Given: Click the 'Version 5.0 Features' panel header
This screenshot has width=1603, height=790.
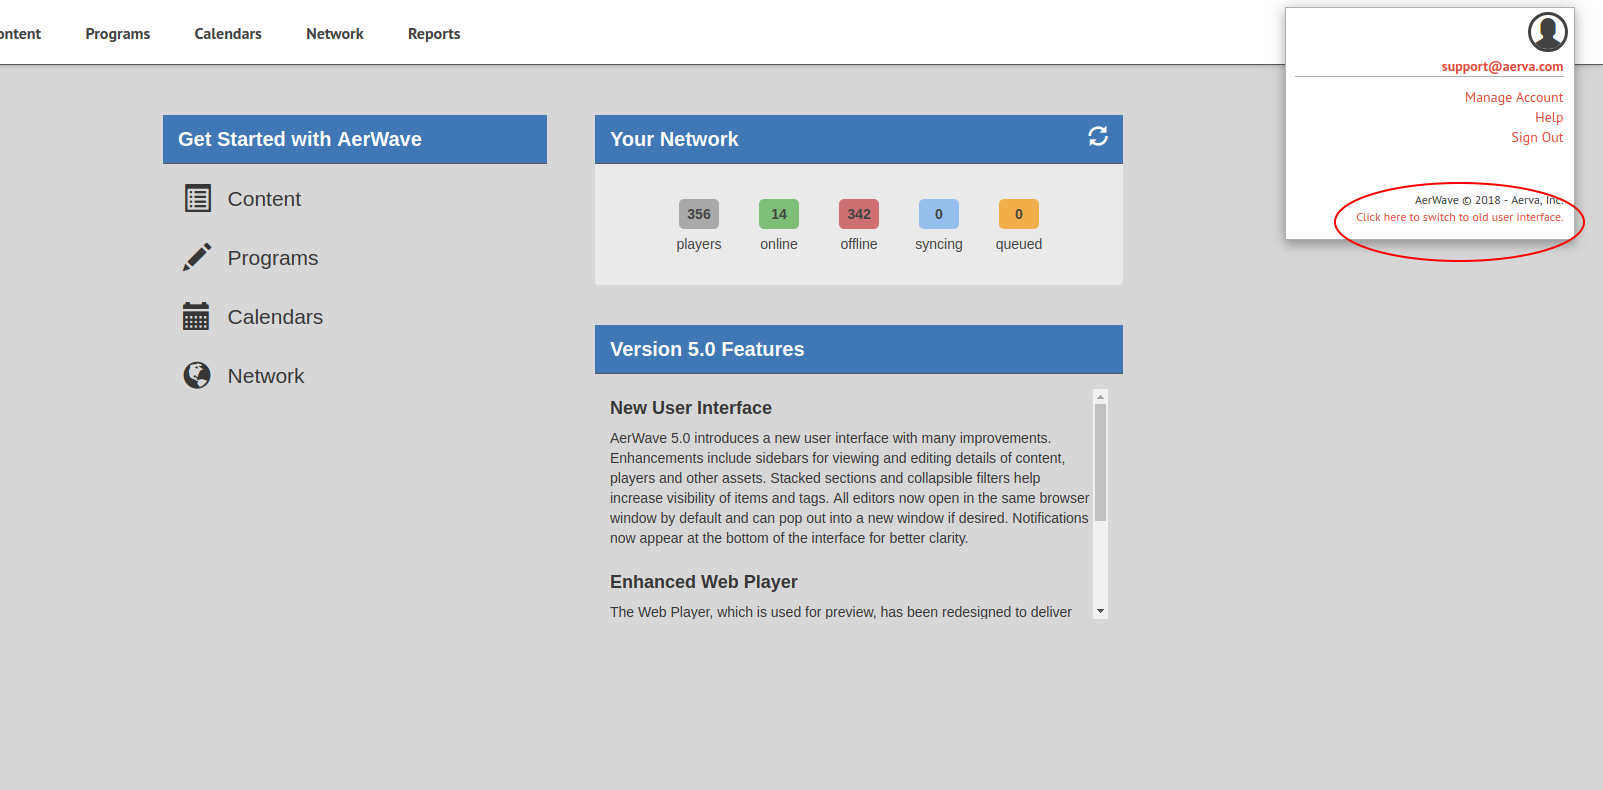Looking at the screenshot, I should [x=859, y=349].
